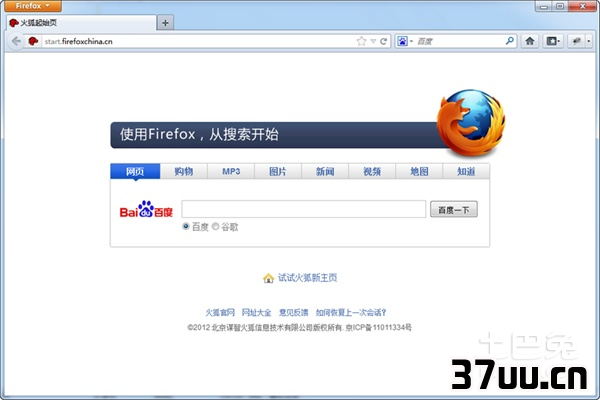Viewport: 600px width, 400px height.
Task: Open a new tab with plus button
Action: coord(165,23)
